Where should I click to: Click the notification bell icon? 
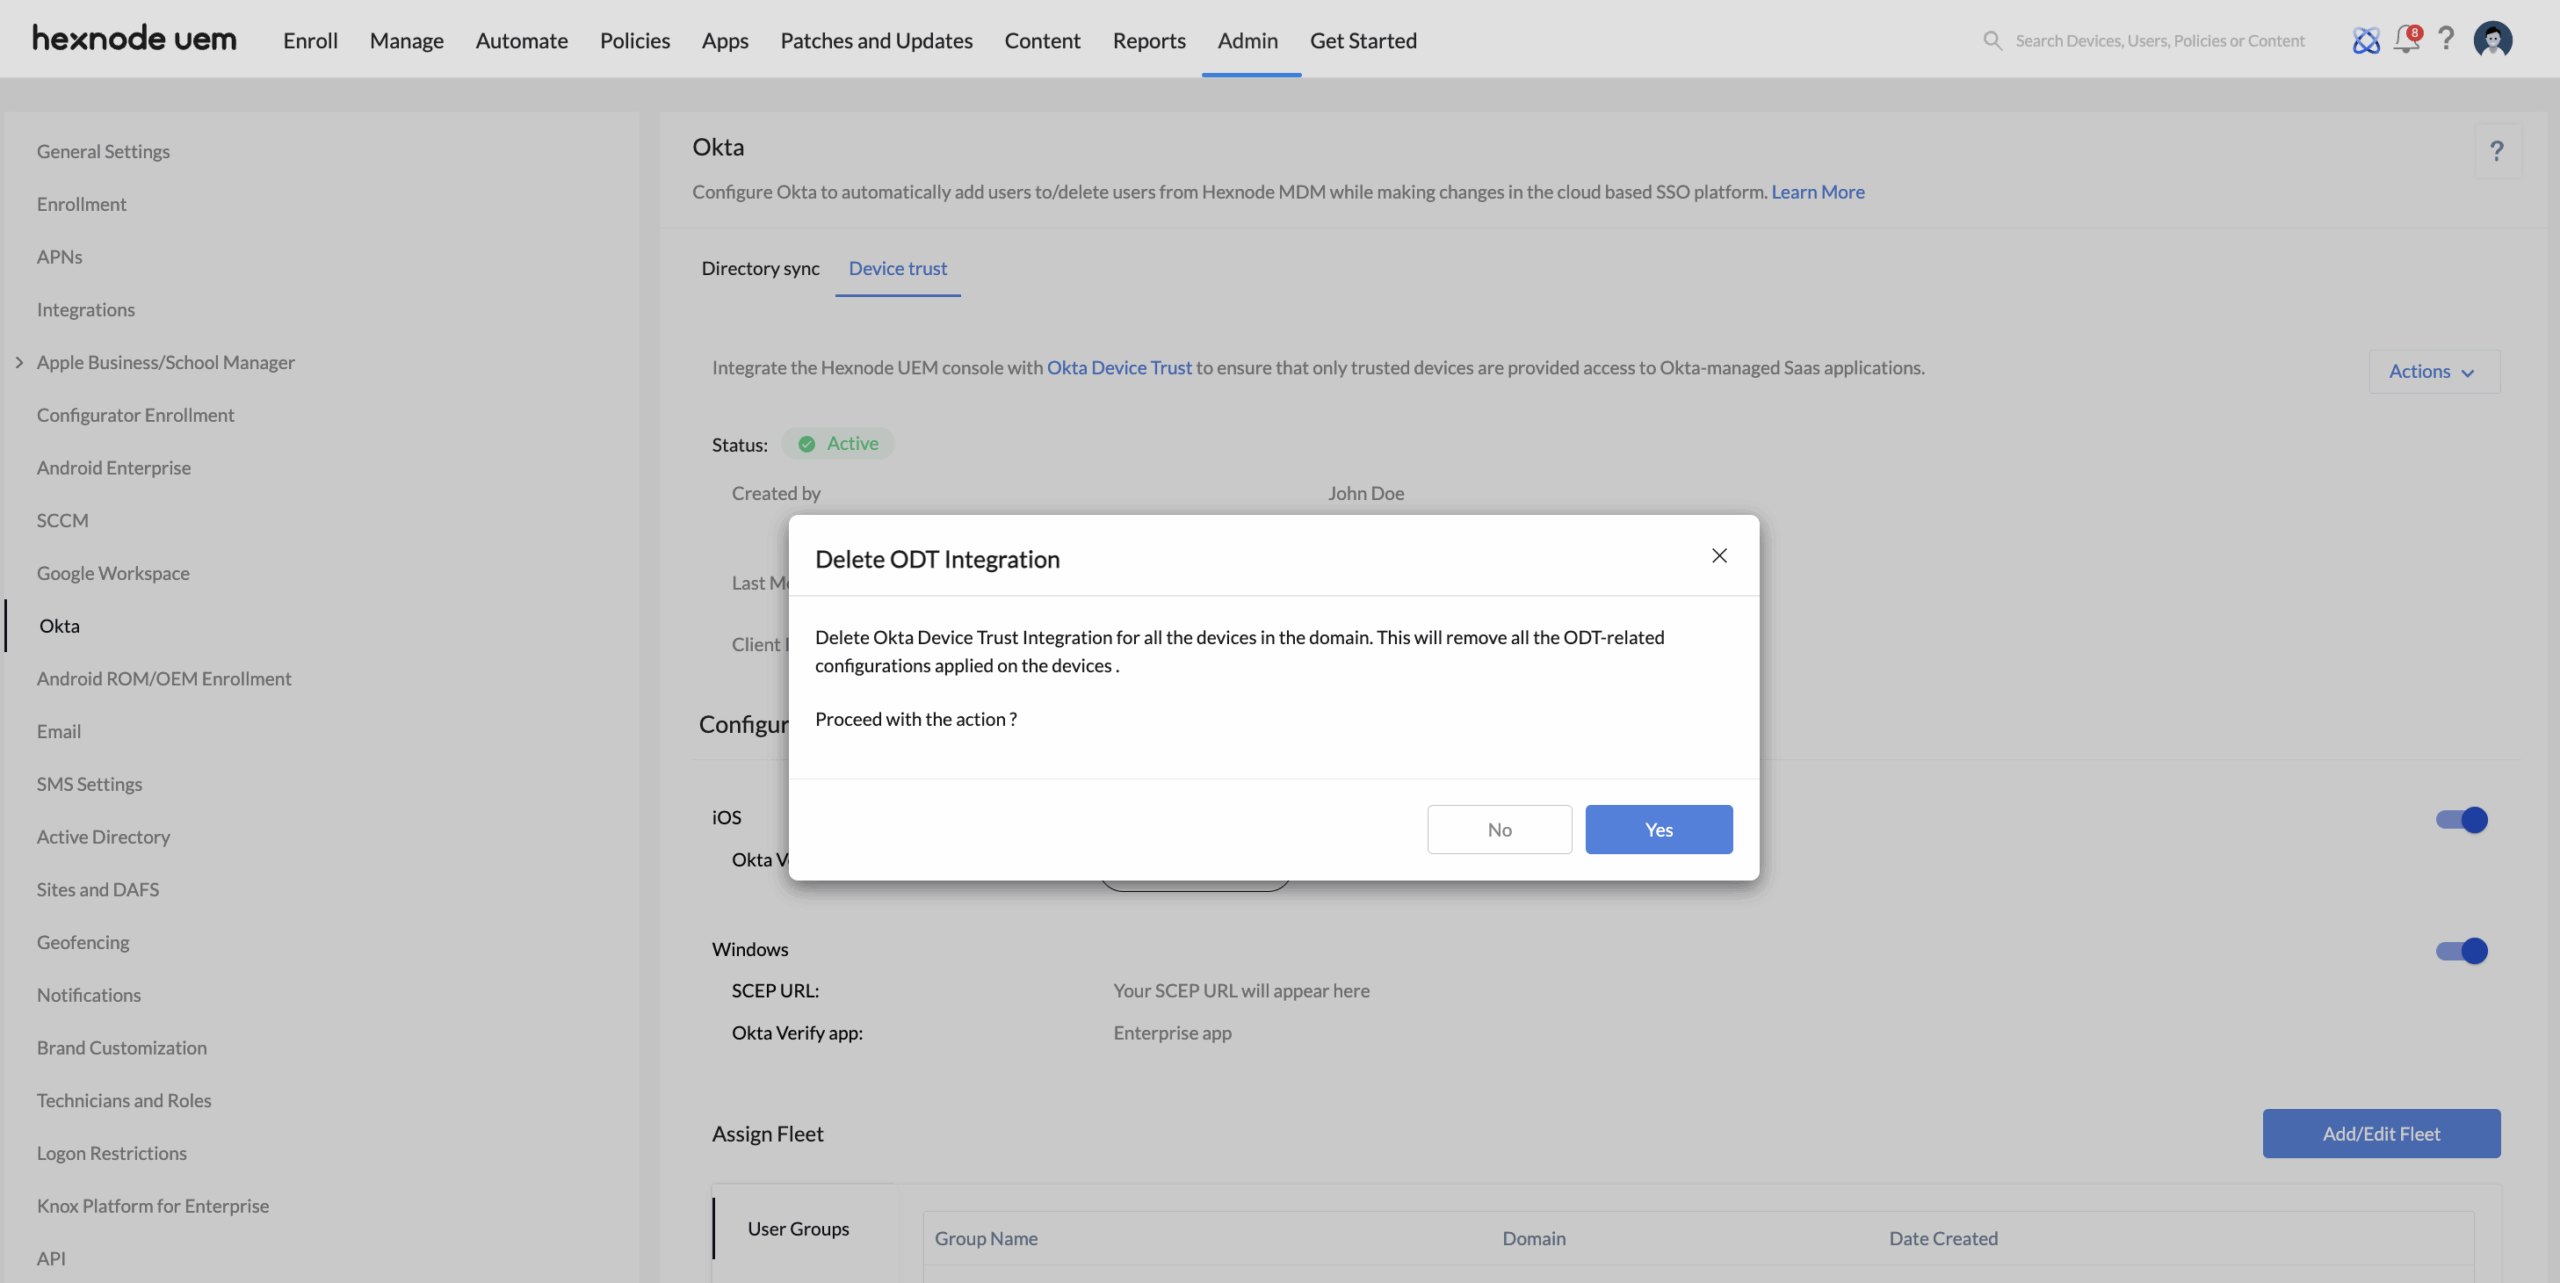2405,40
